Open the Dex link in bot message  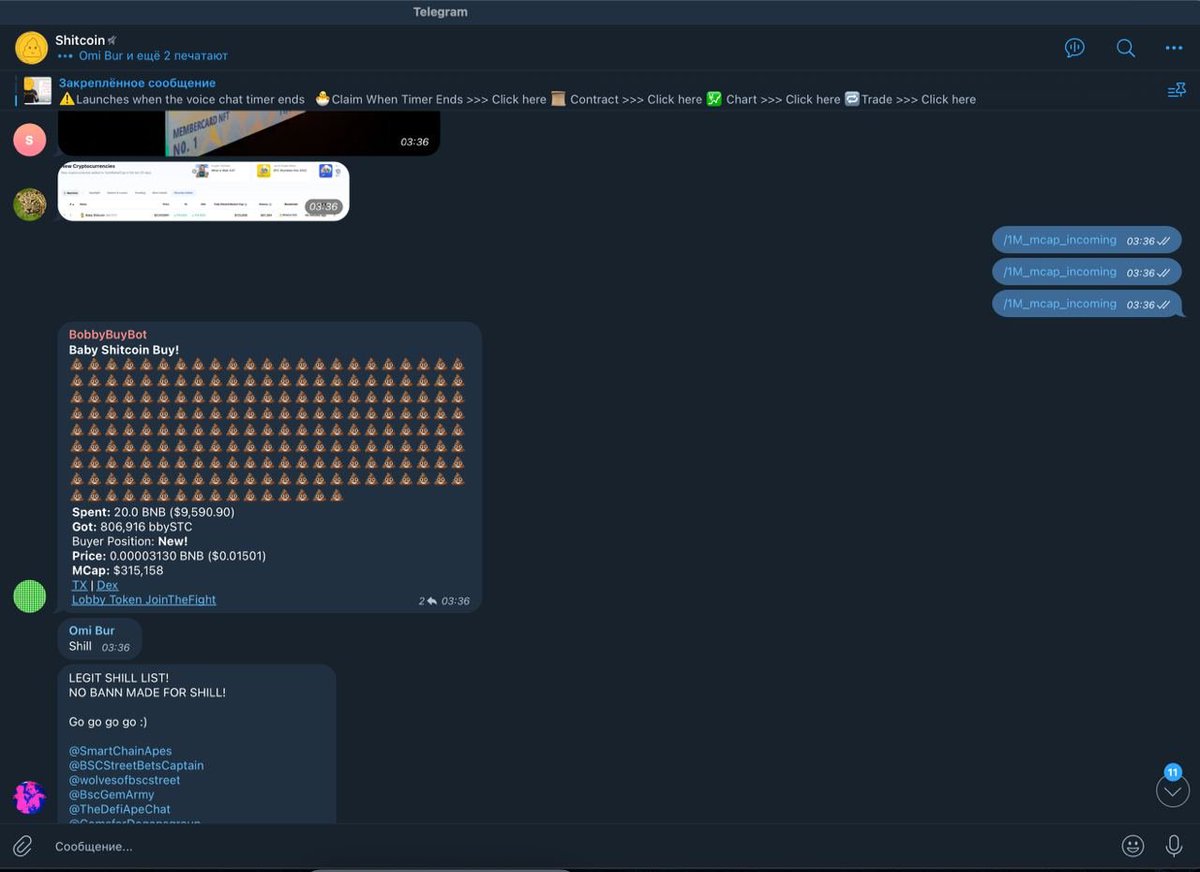click(107, 585)
